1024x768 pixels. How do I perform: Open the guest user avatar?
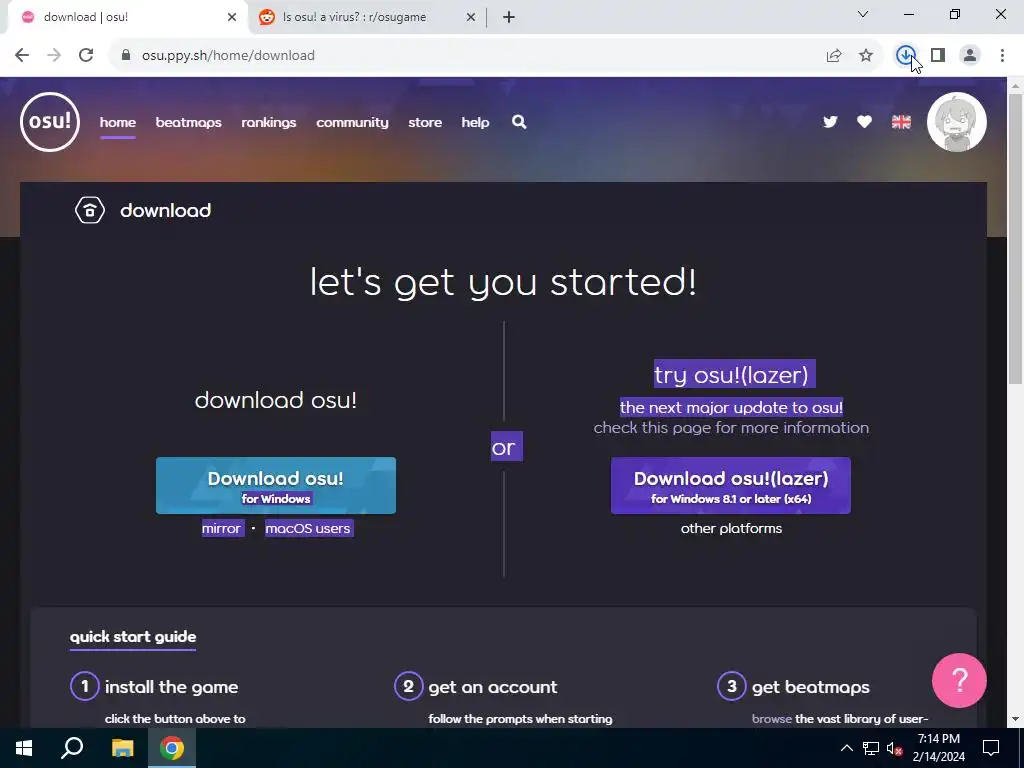pos(957,122)
